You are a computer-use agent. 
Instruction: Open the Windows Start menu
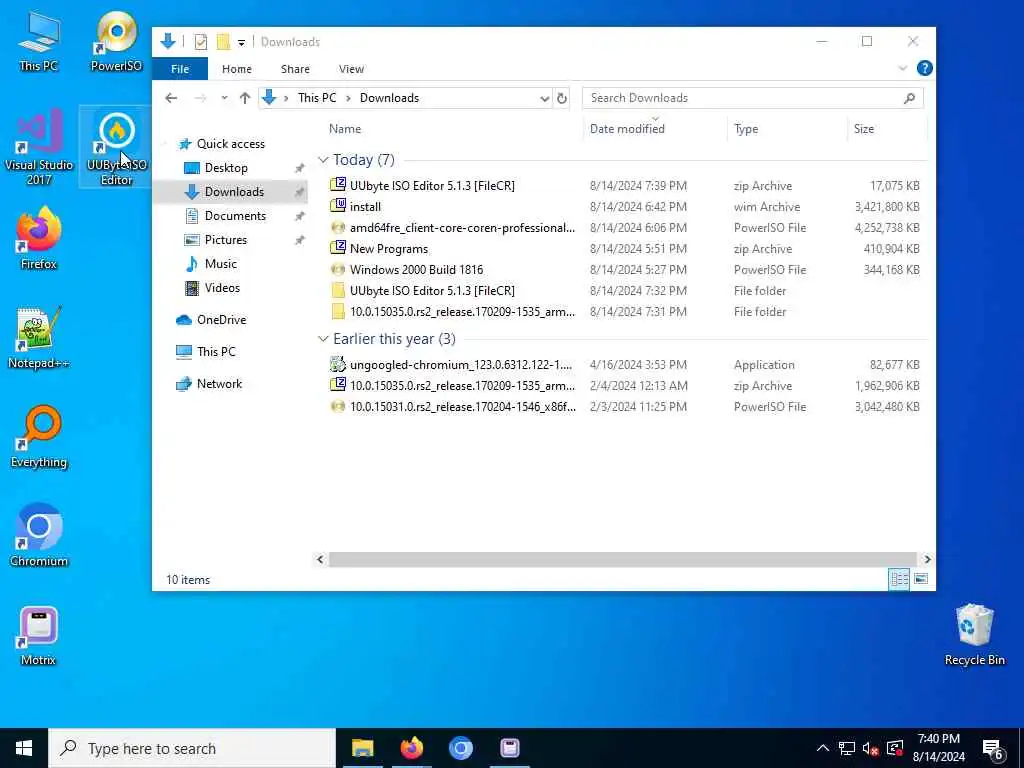24,748
